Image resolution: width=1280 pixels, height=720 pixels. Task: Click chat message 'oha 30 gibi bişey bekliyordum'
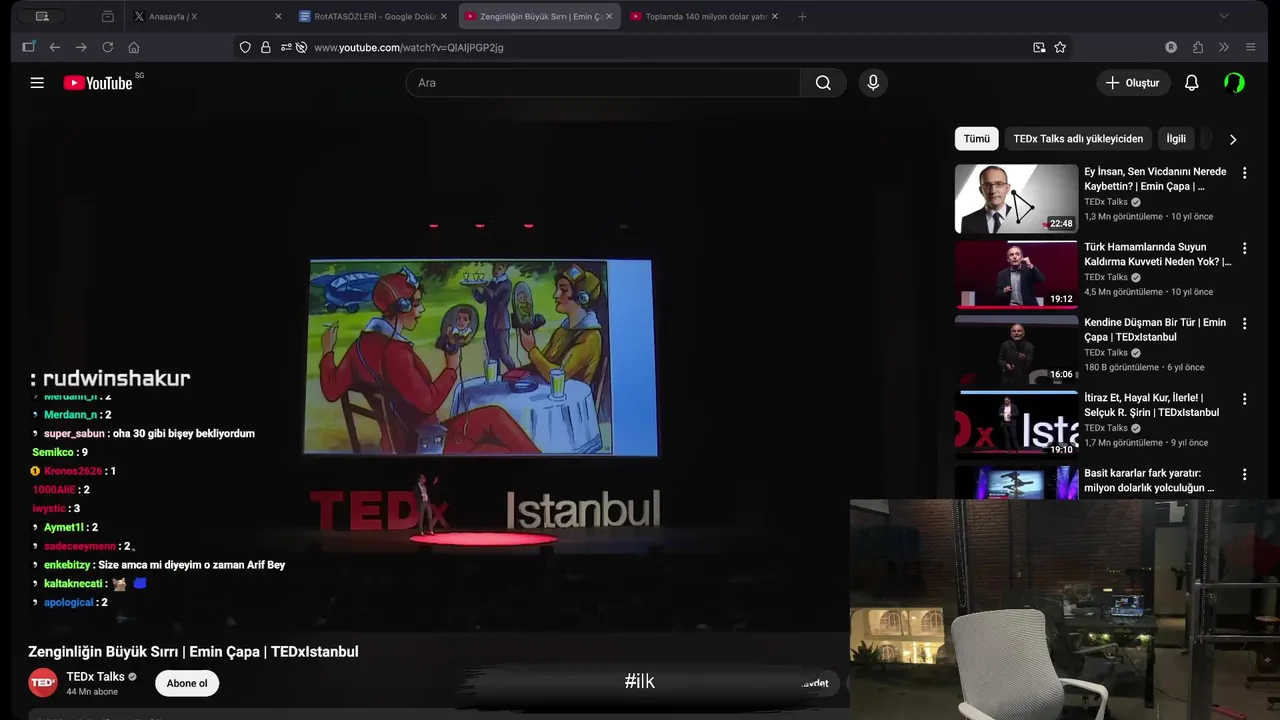(x=184, y=434)
